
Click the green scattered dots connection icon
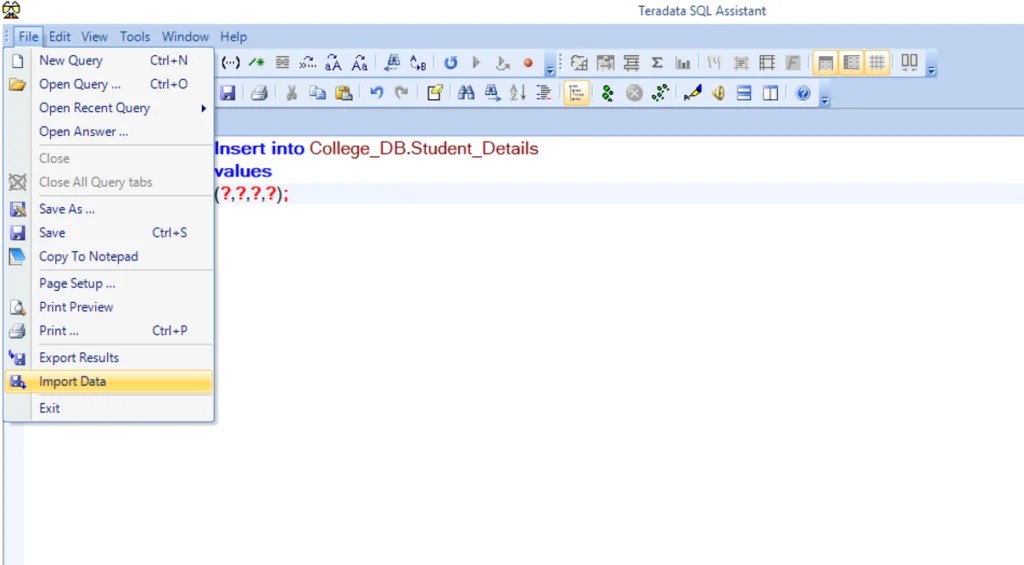660,93
